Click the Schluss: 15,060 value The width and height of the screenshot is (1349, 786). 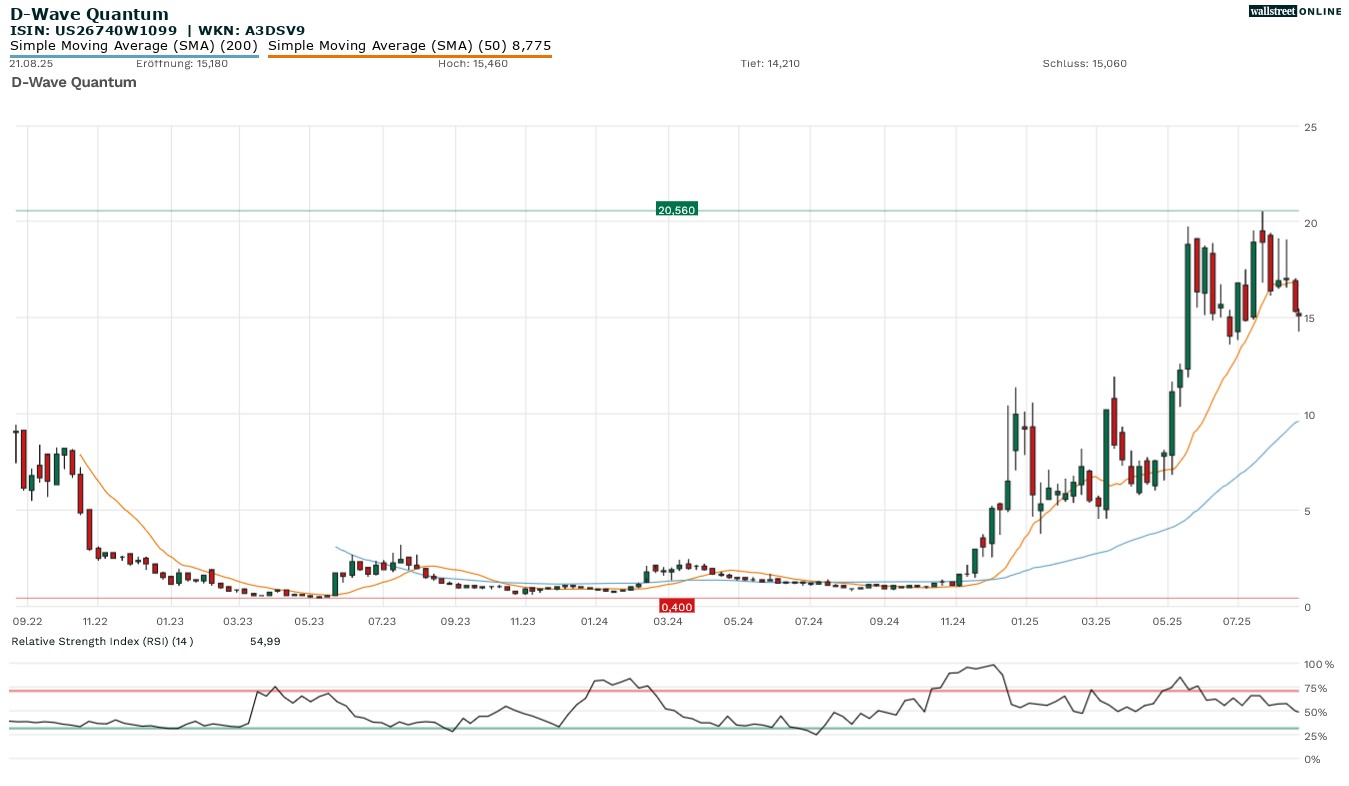point(1085,63)
